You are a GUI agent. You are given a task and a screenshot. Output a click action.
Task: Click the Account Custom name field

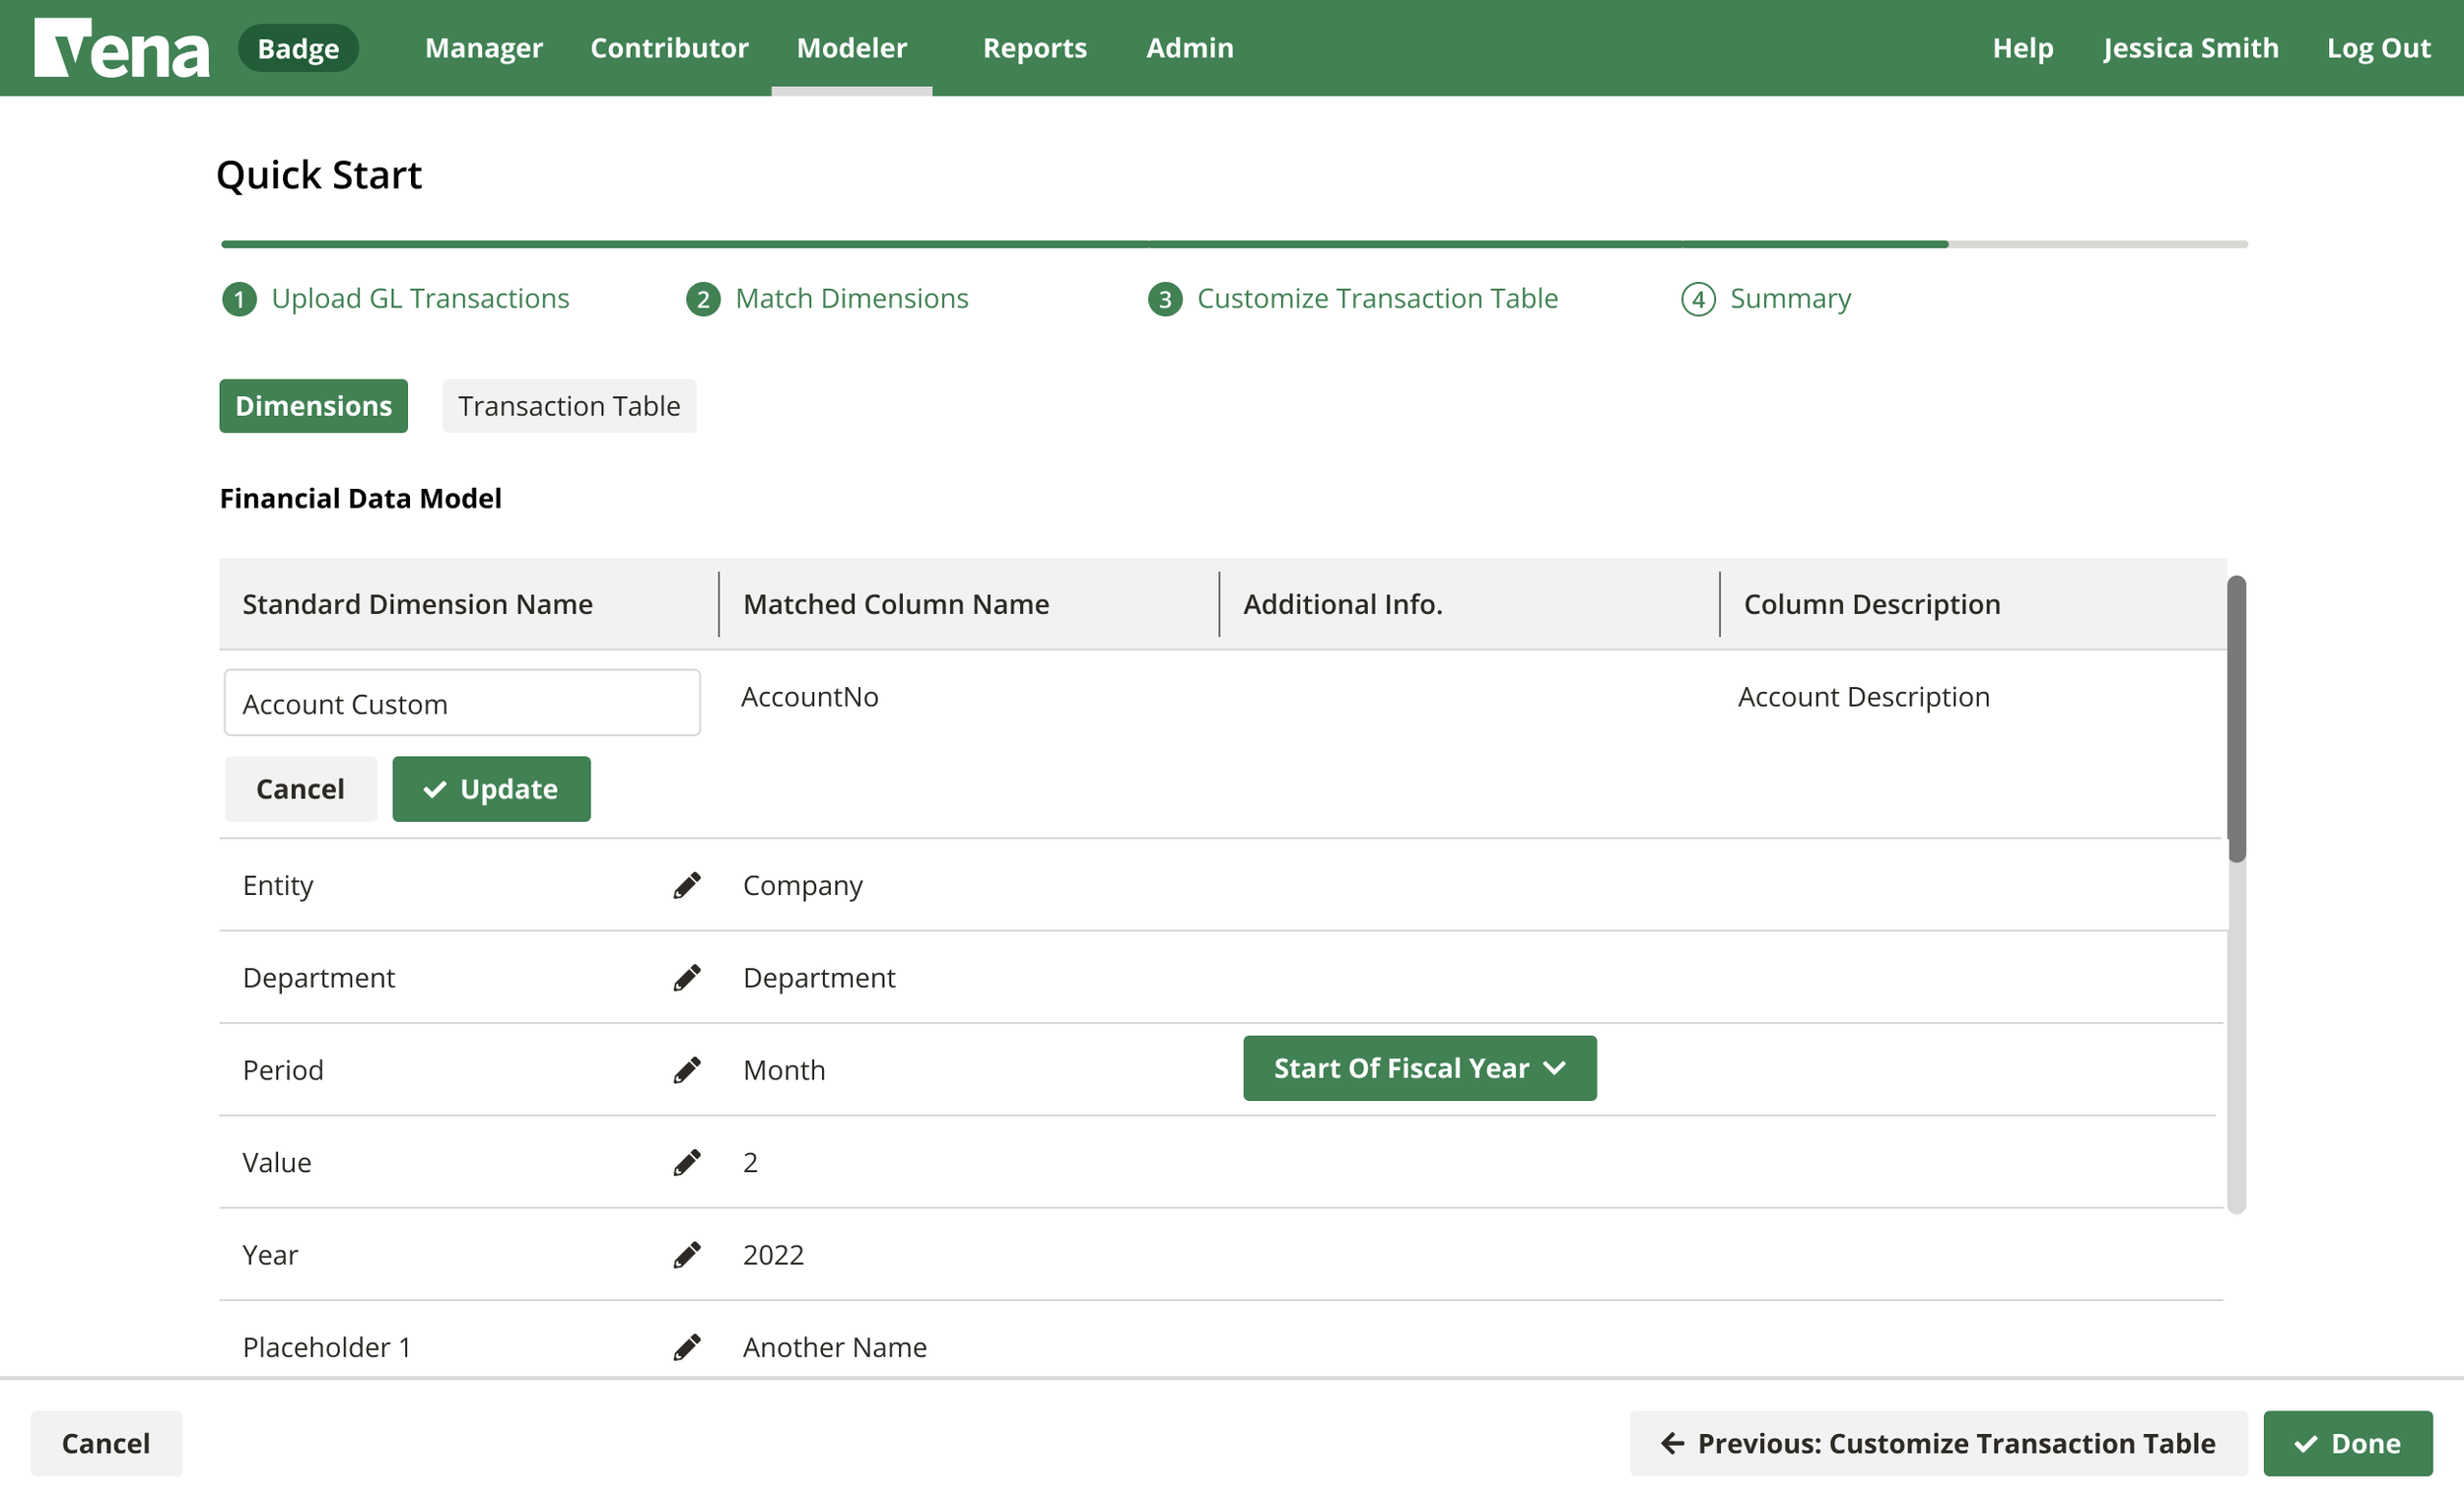pos(461,702)
